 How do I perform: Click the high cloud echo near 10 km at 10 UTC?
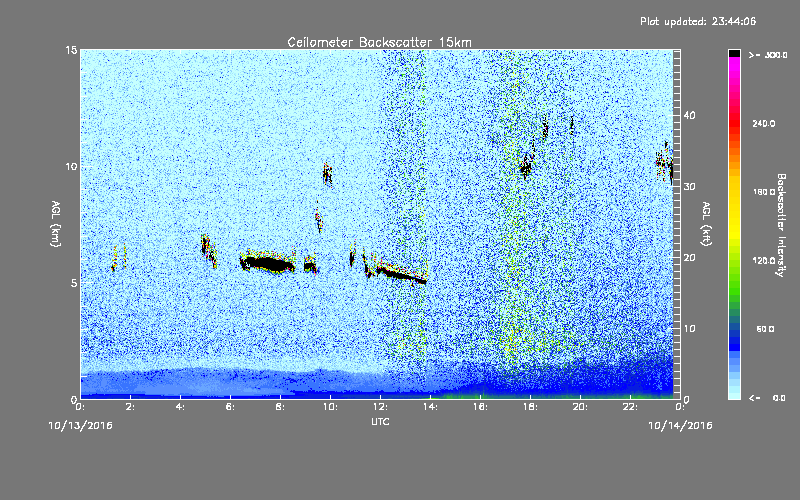tap(328, 174)
